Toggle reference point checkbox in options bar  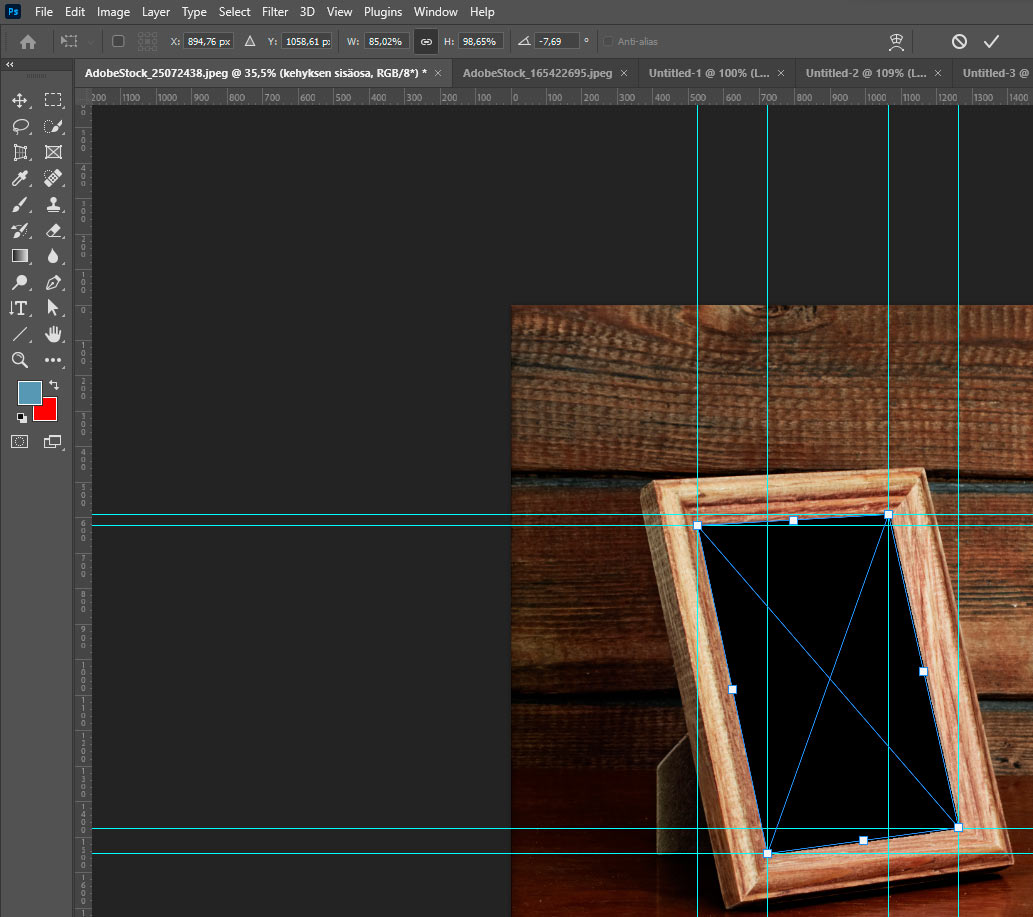point(118,42)
